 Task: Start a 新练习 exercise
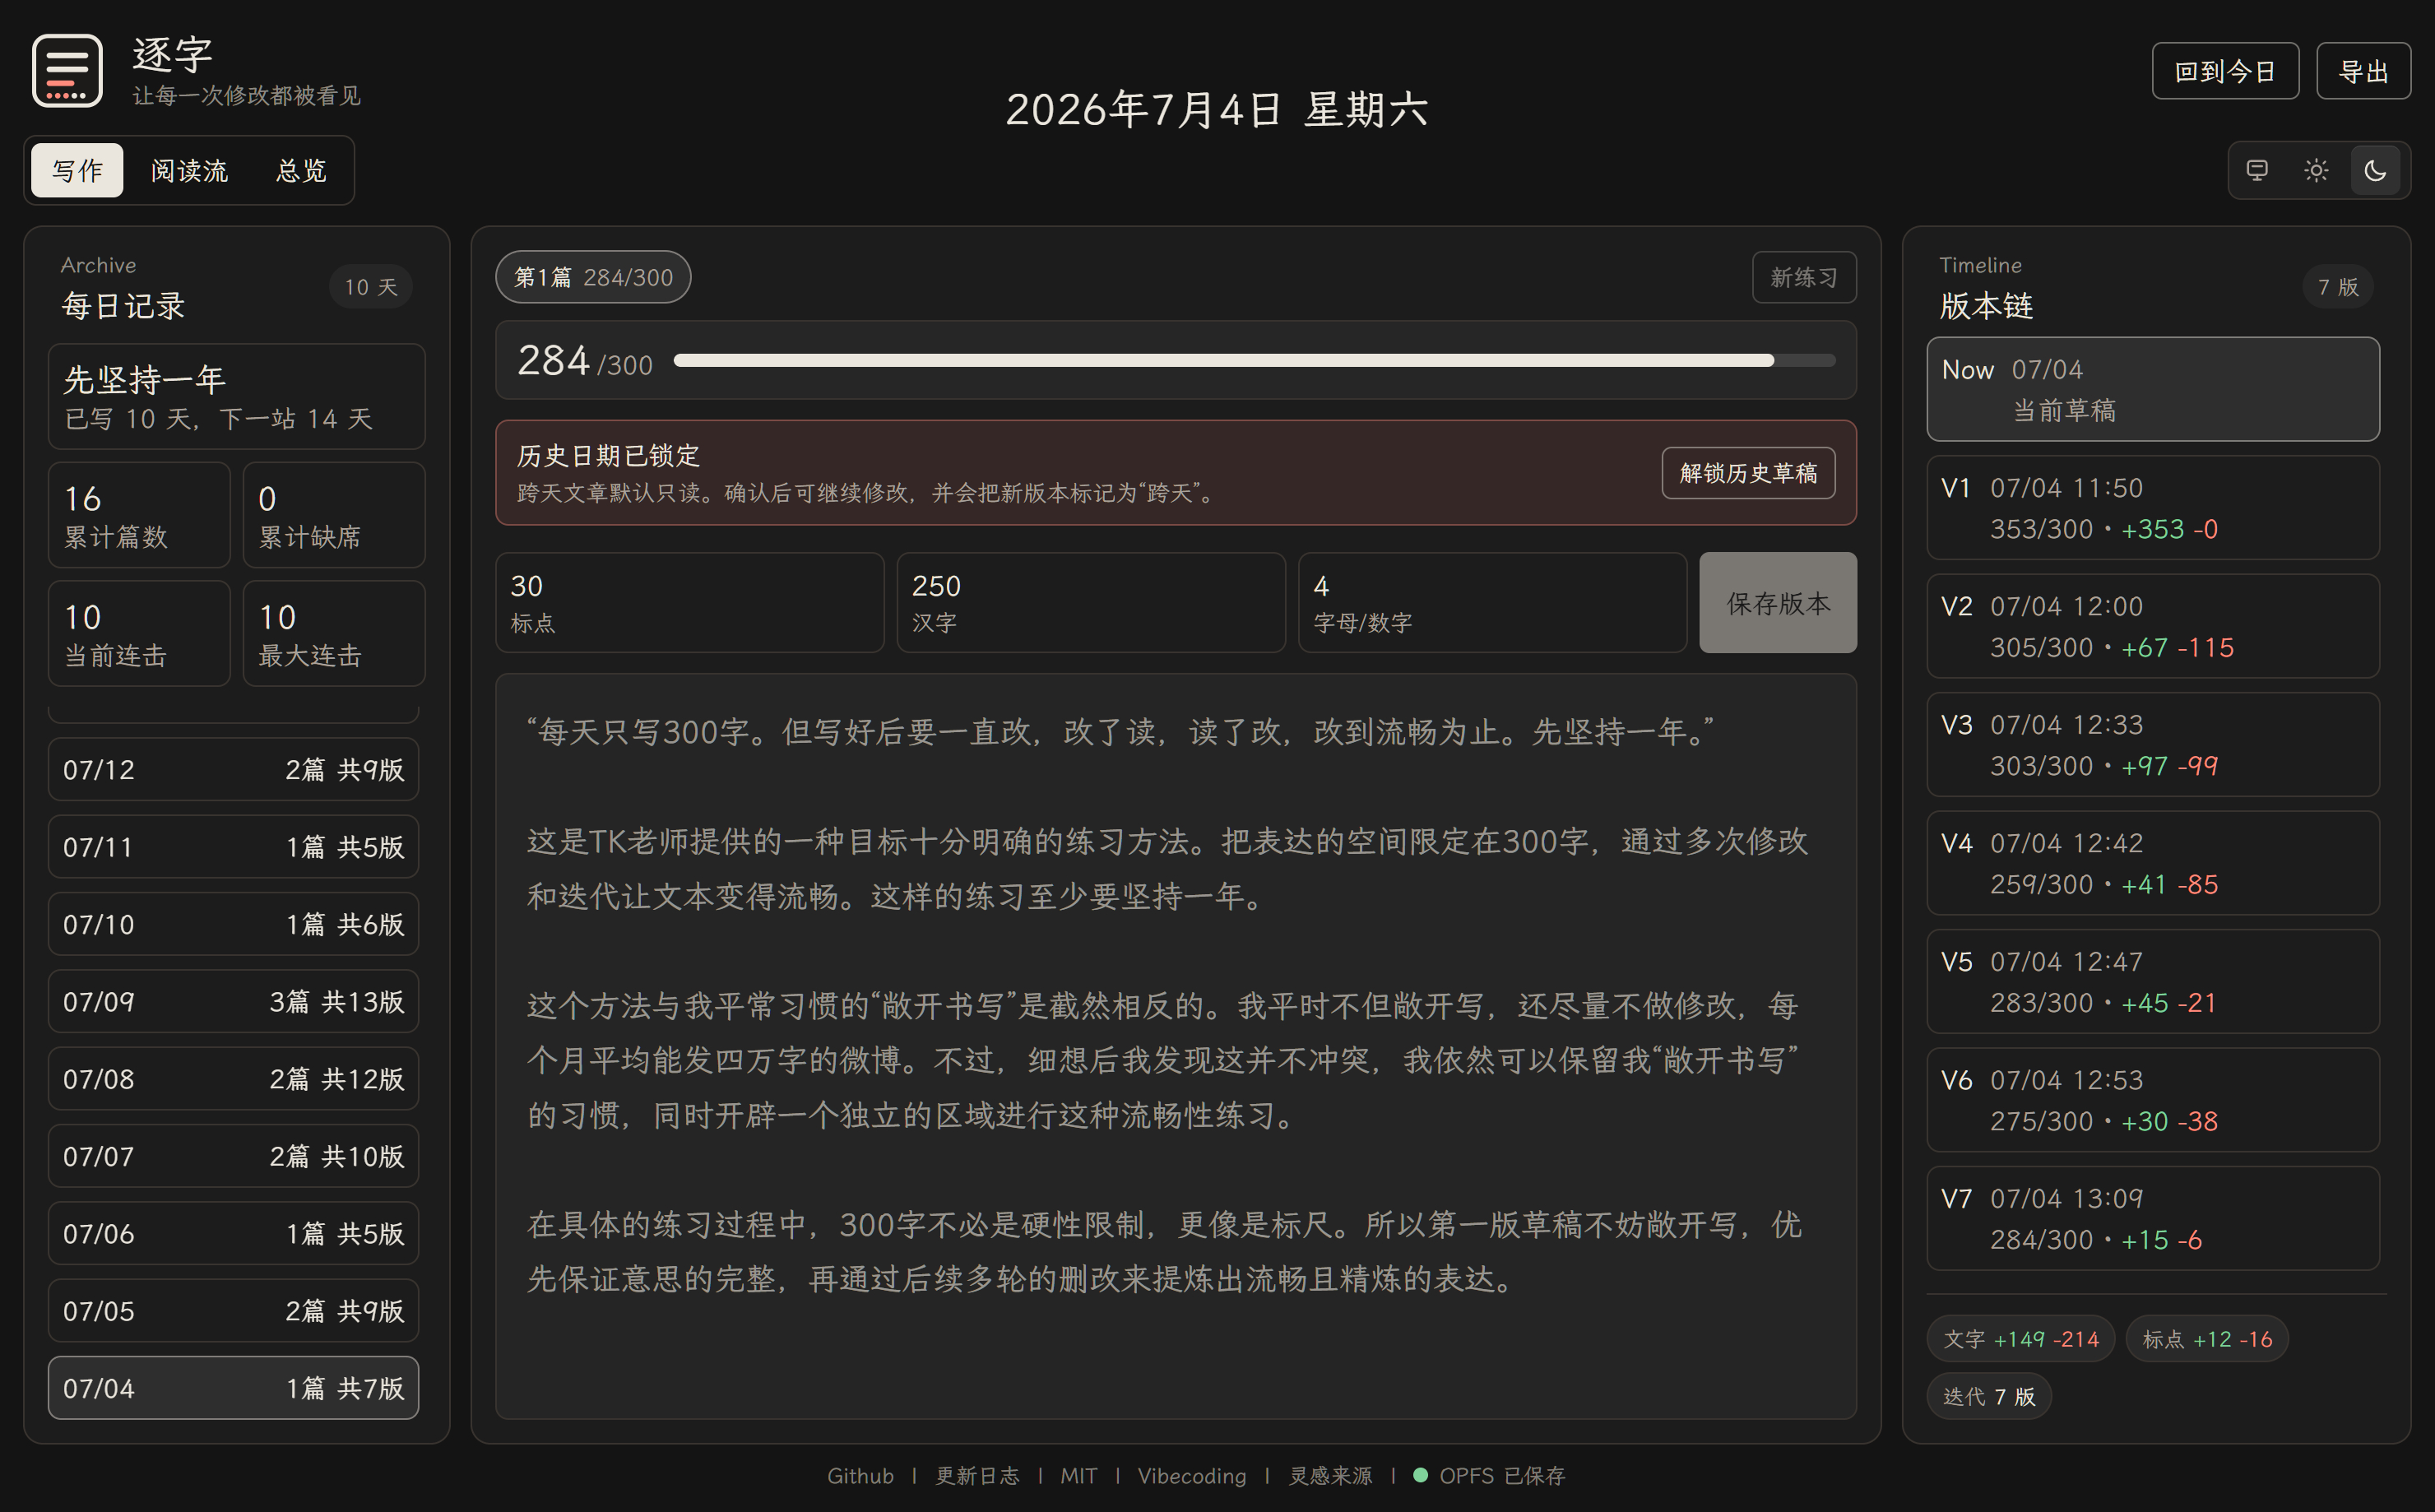click(1804, 277)
